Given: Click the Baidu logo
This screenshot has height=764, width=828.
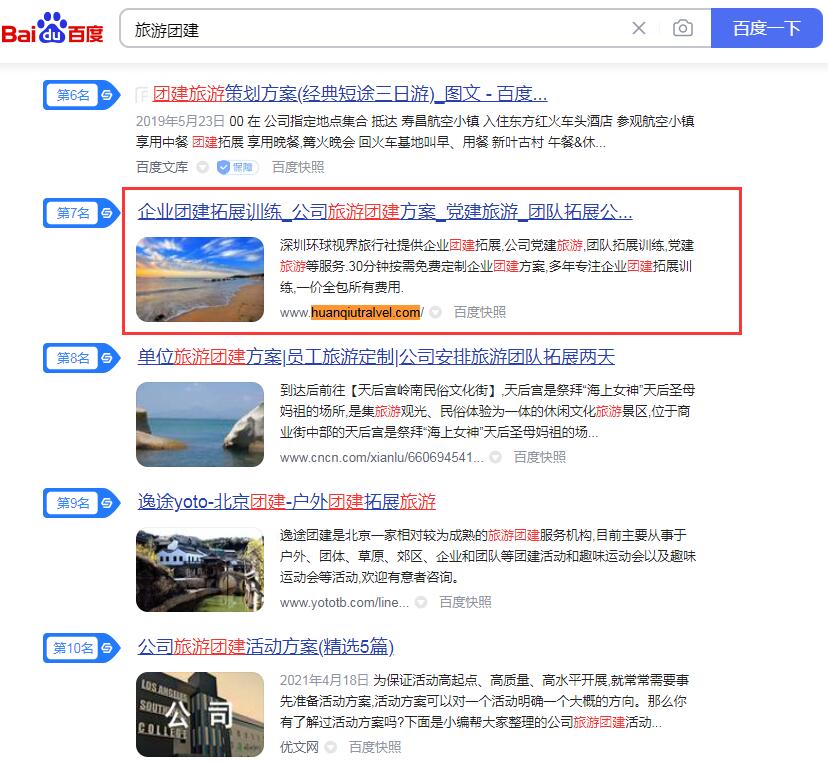Looking at the screenshot, I should (52, 29).
